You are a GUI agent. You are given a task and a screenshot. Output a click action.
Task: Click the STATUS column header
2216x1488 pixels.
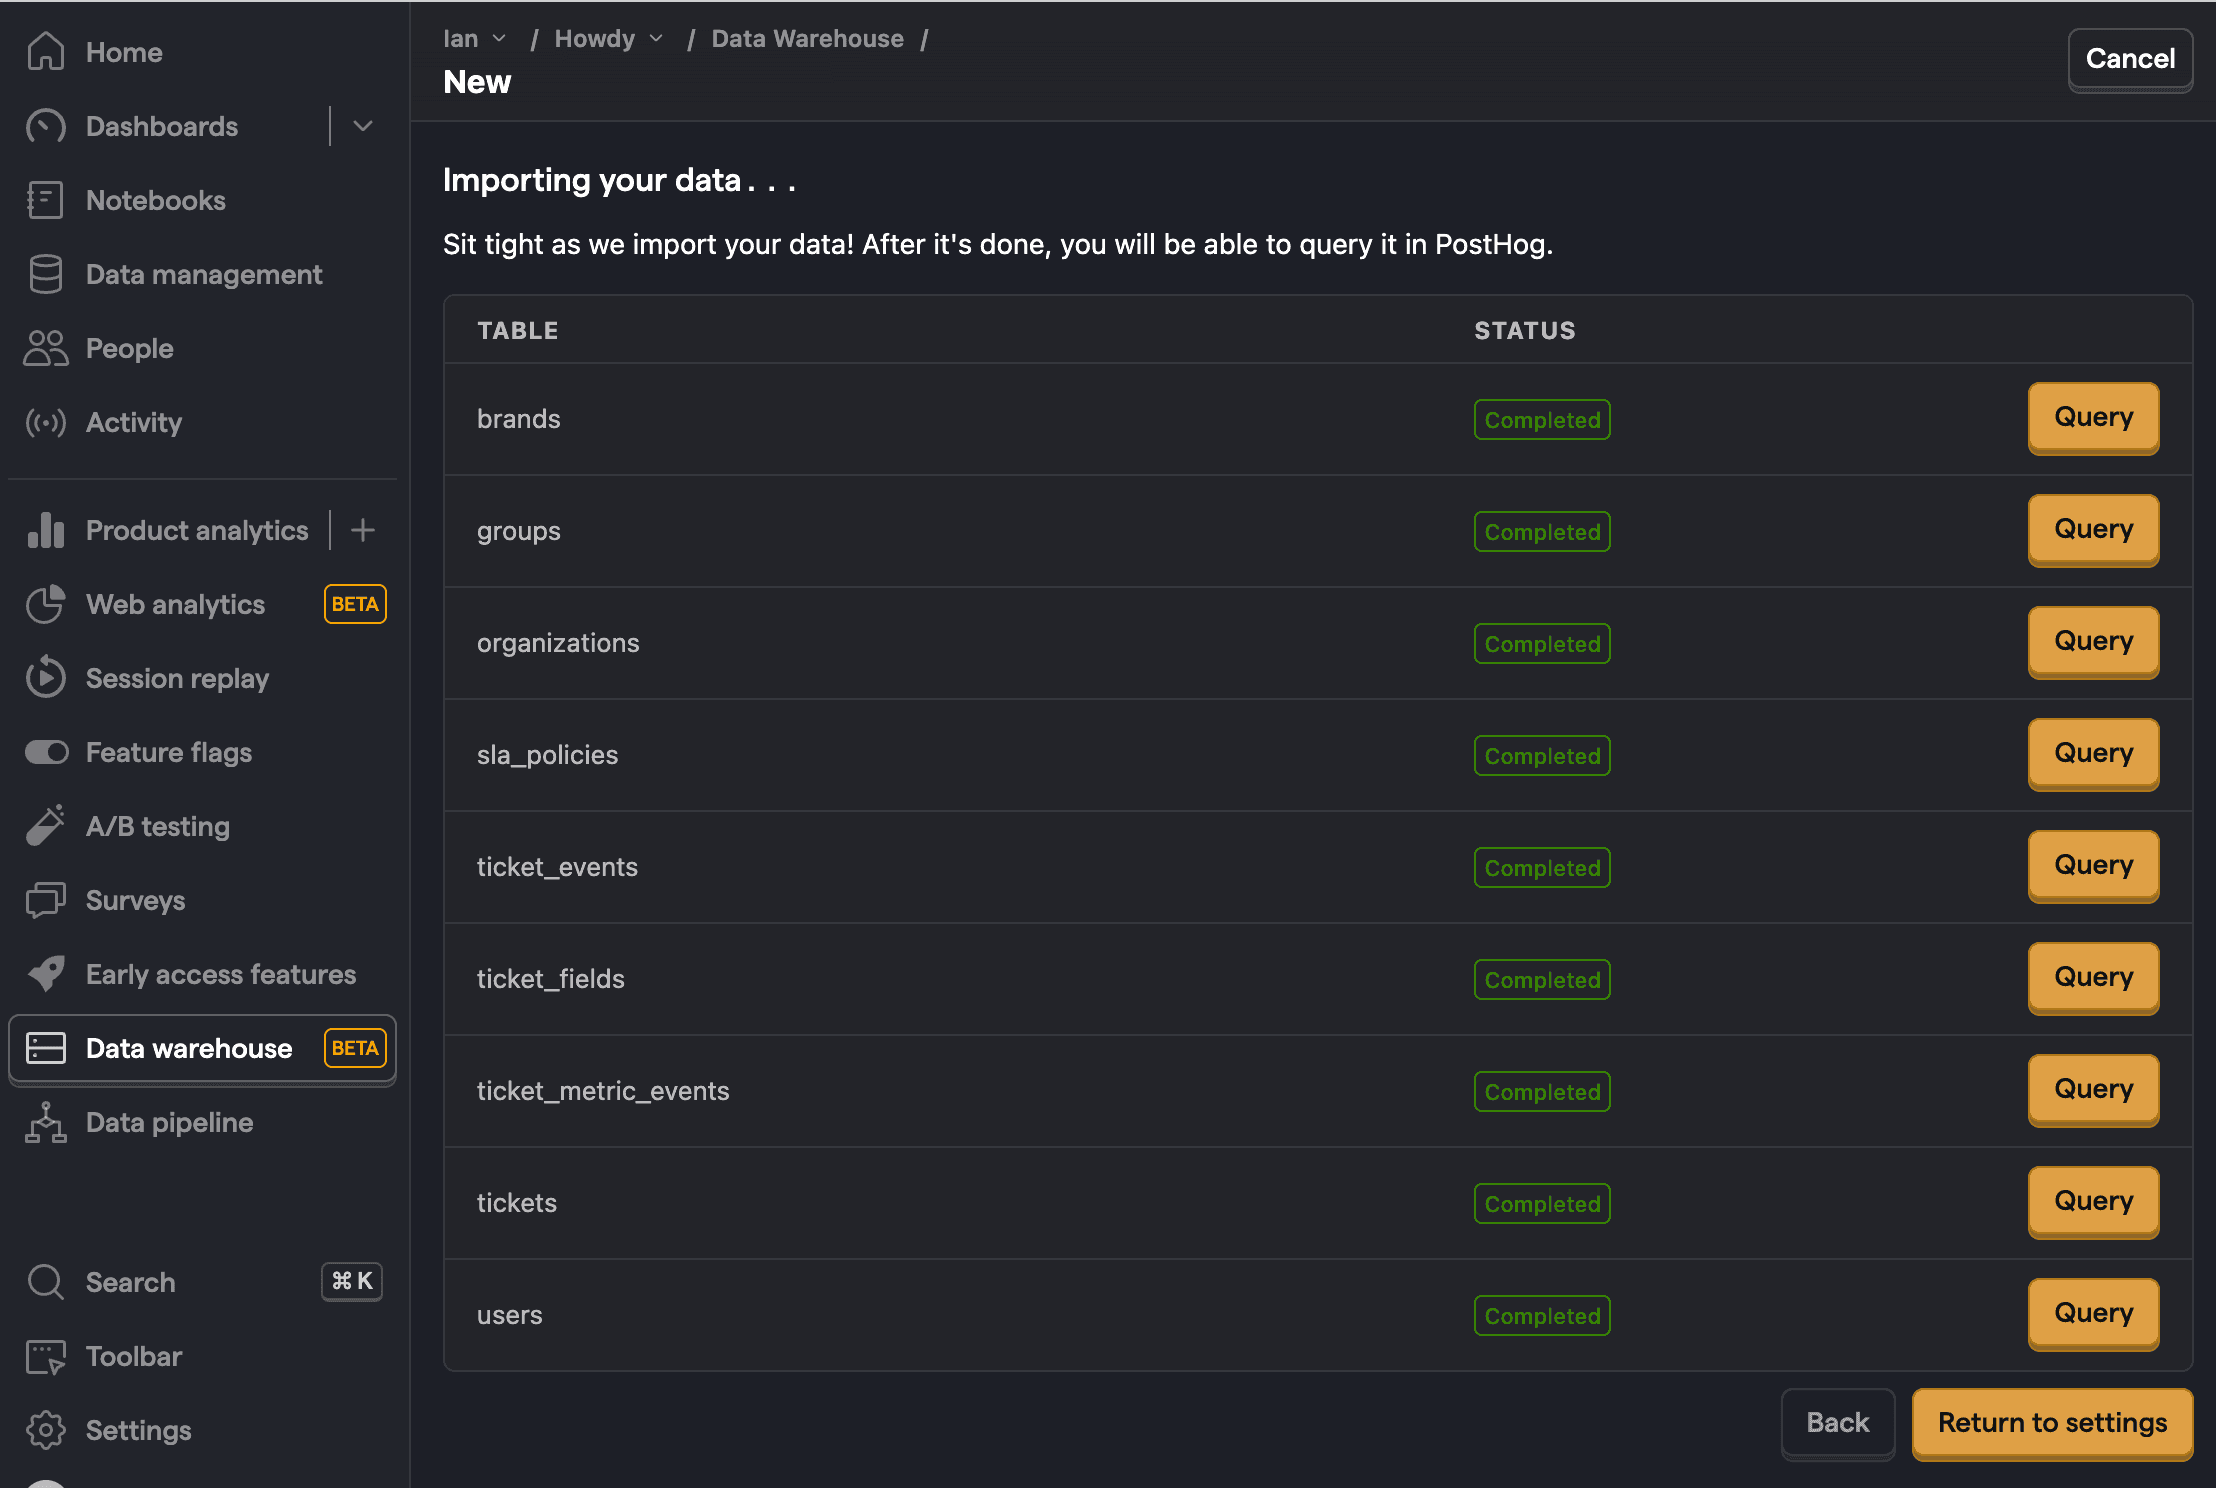(1525, 331)
